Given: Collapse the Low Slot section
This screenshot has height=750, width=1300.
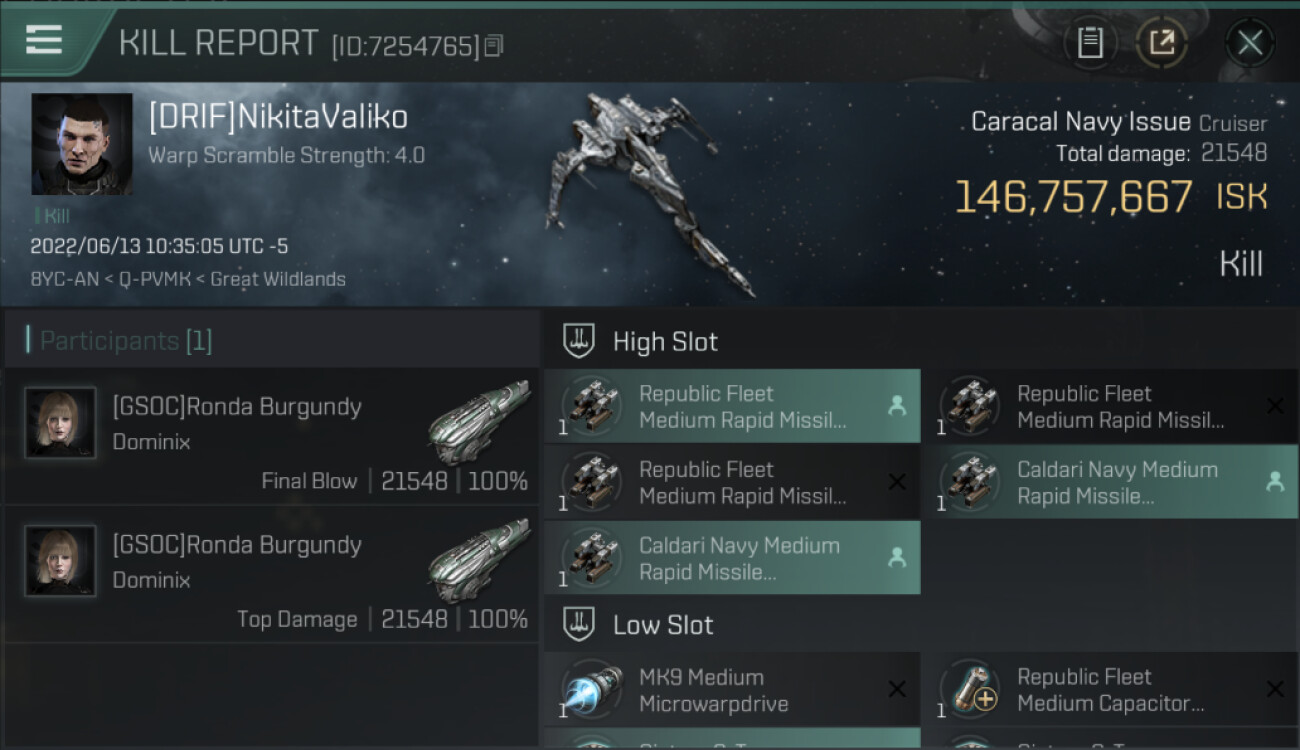Looking at the screenshot, I should point(663,625).
